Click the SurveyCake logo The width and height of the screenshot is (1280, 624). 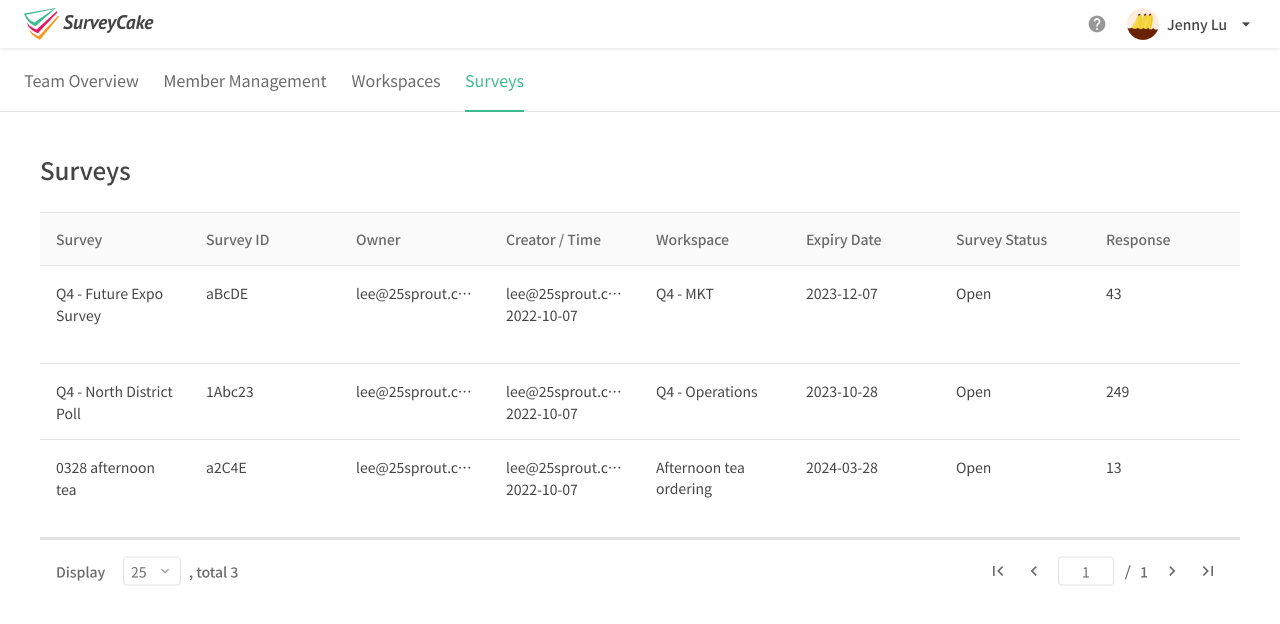88,24
